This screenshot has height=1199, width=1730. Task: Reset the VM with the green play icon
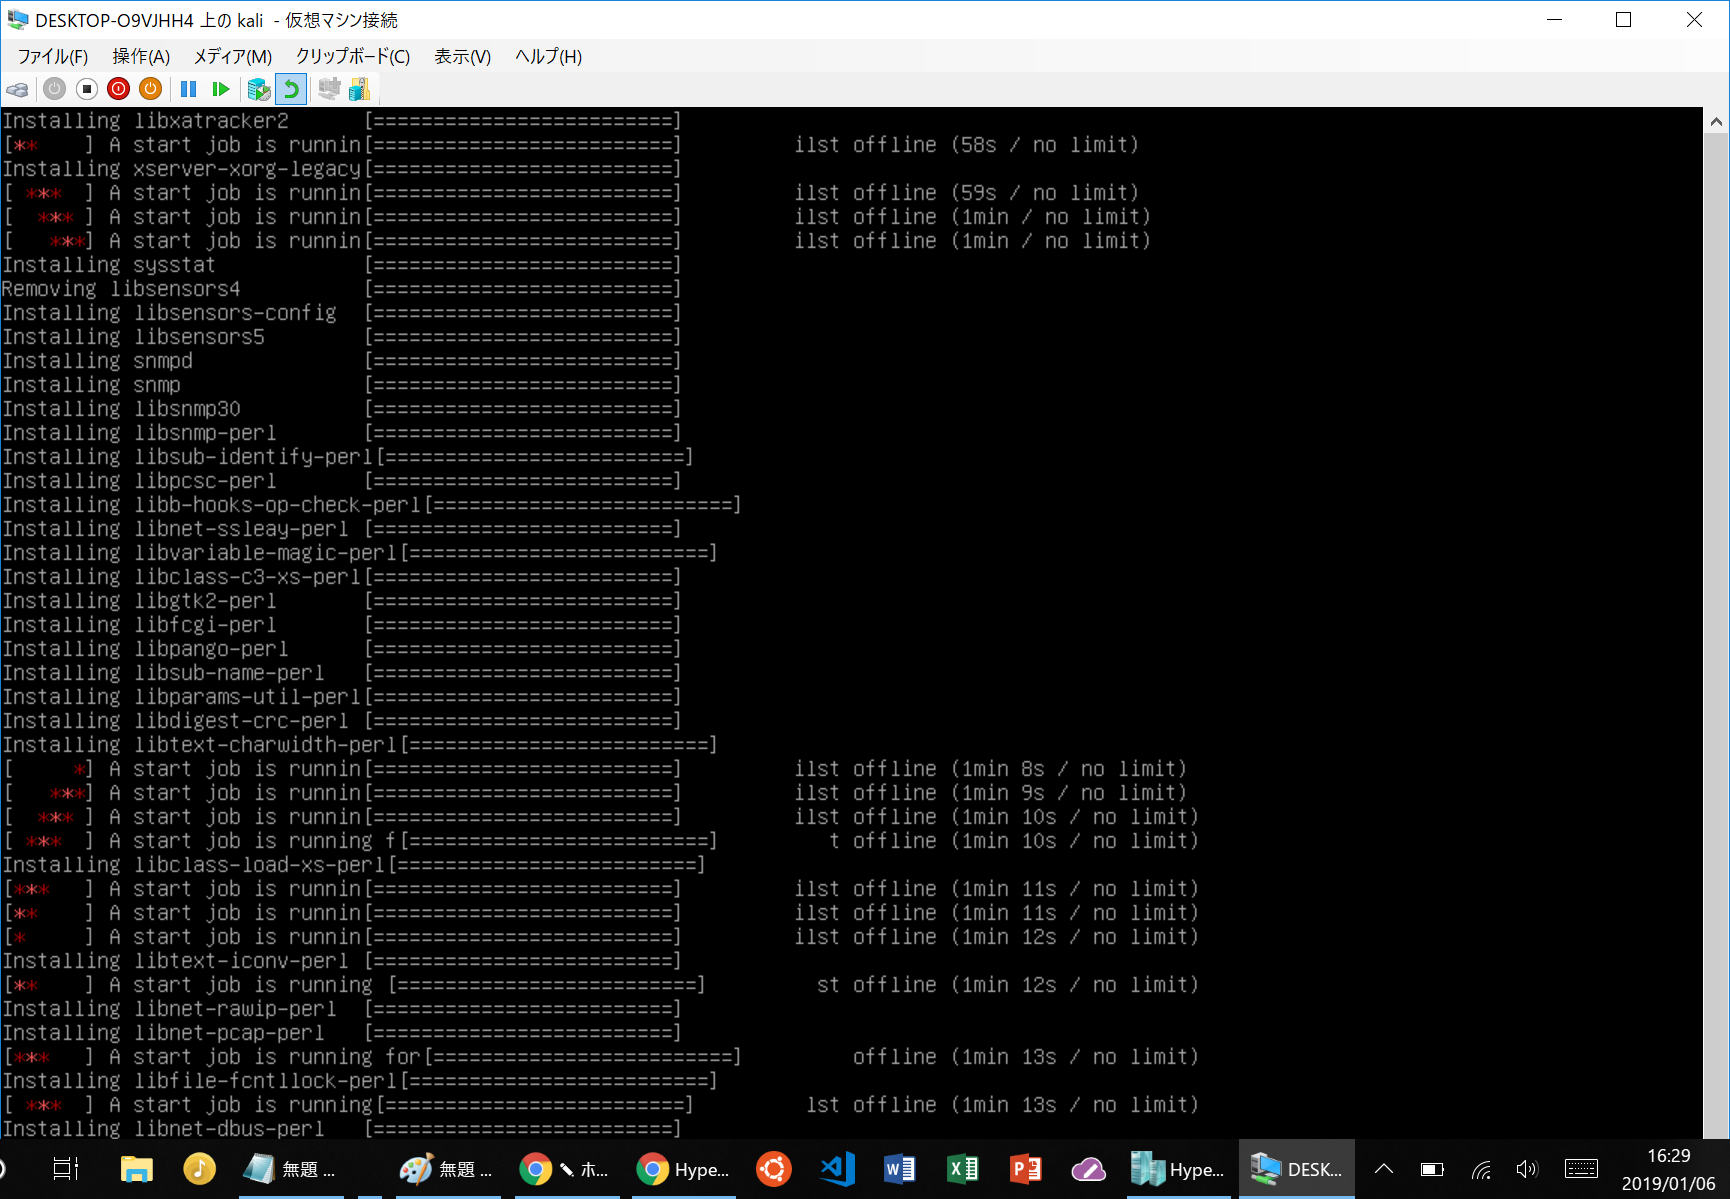[221, 90]
